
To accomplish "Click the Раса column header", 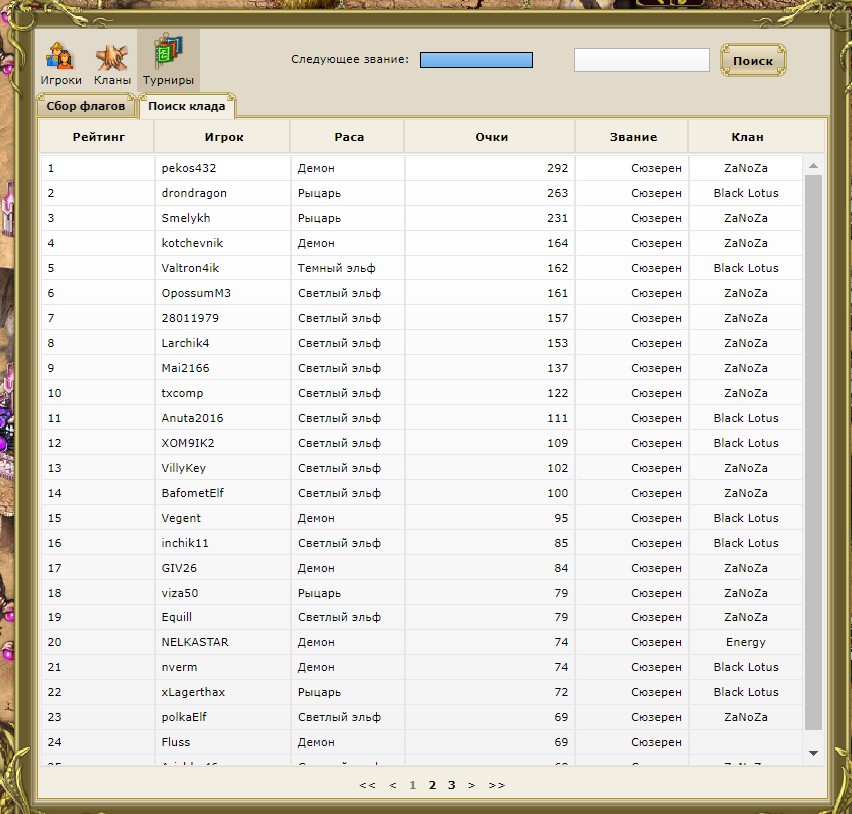I will (348, 137).
